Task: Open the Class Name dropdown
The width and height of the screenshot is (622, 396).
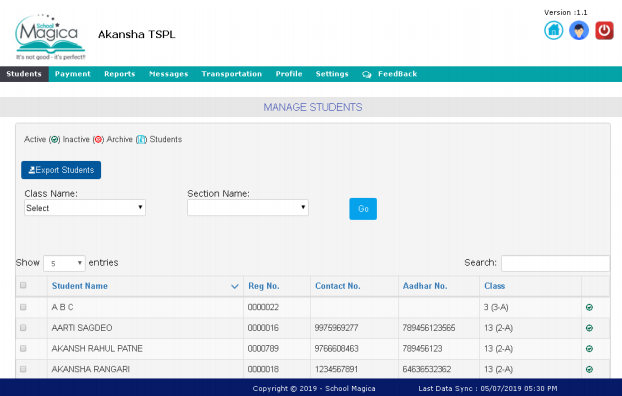Action: click(85, 208)
